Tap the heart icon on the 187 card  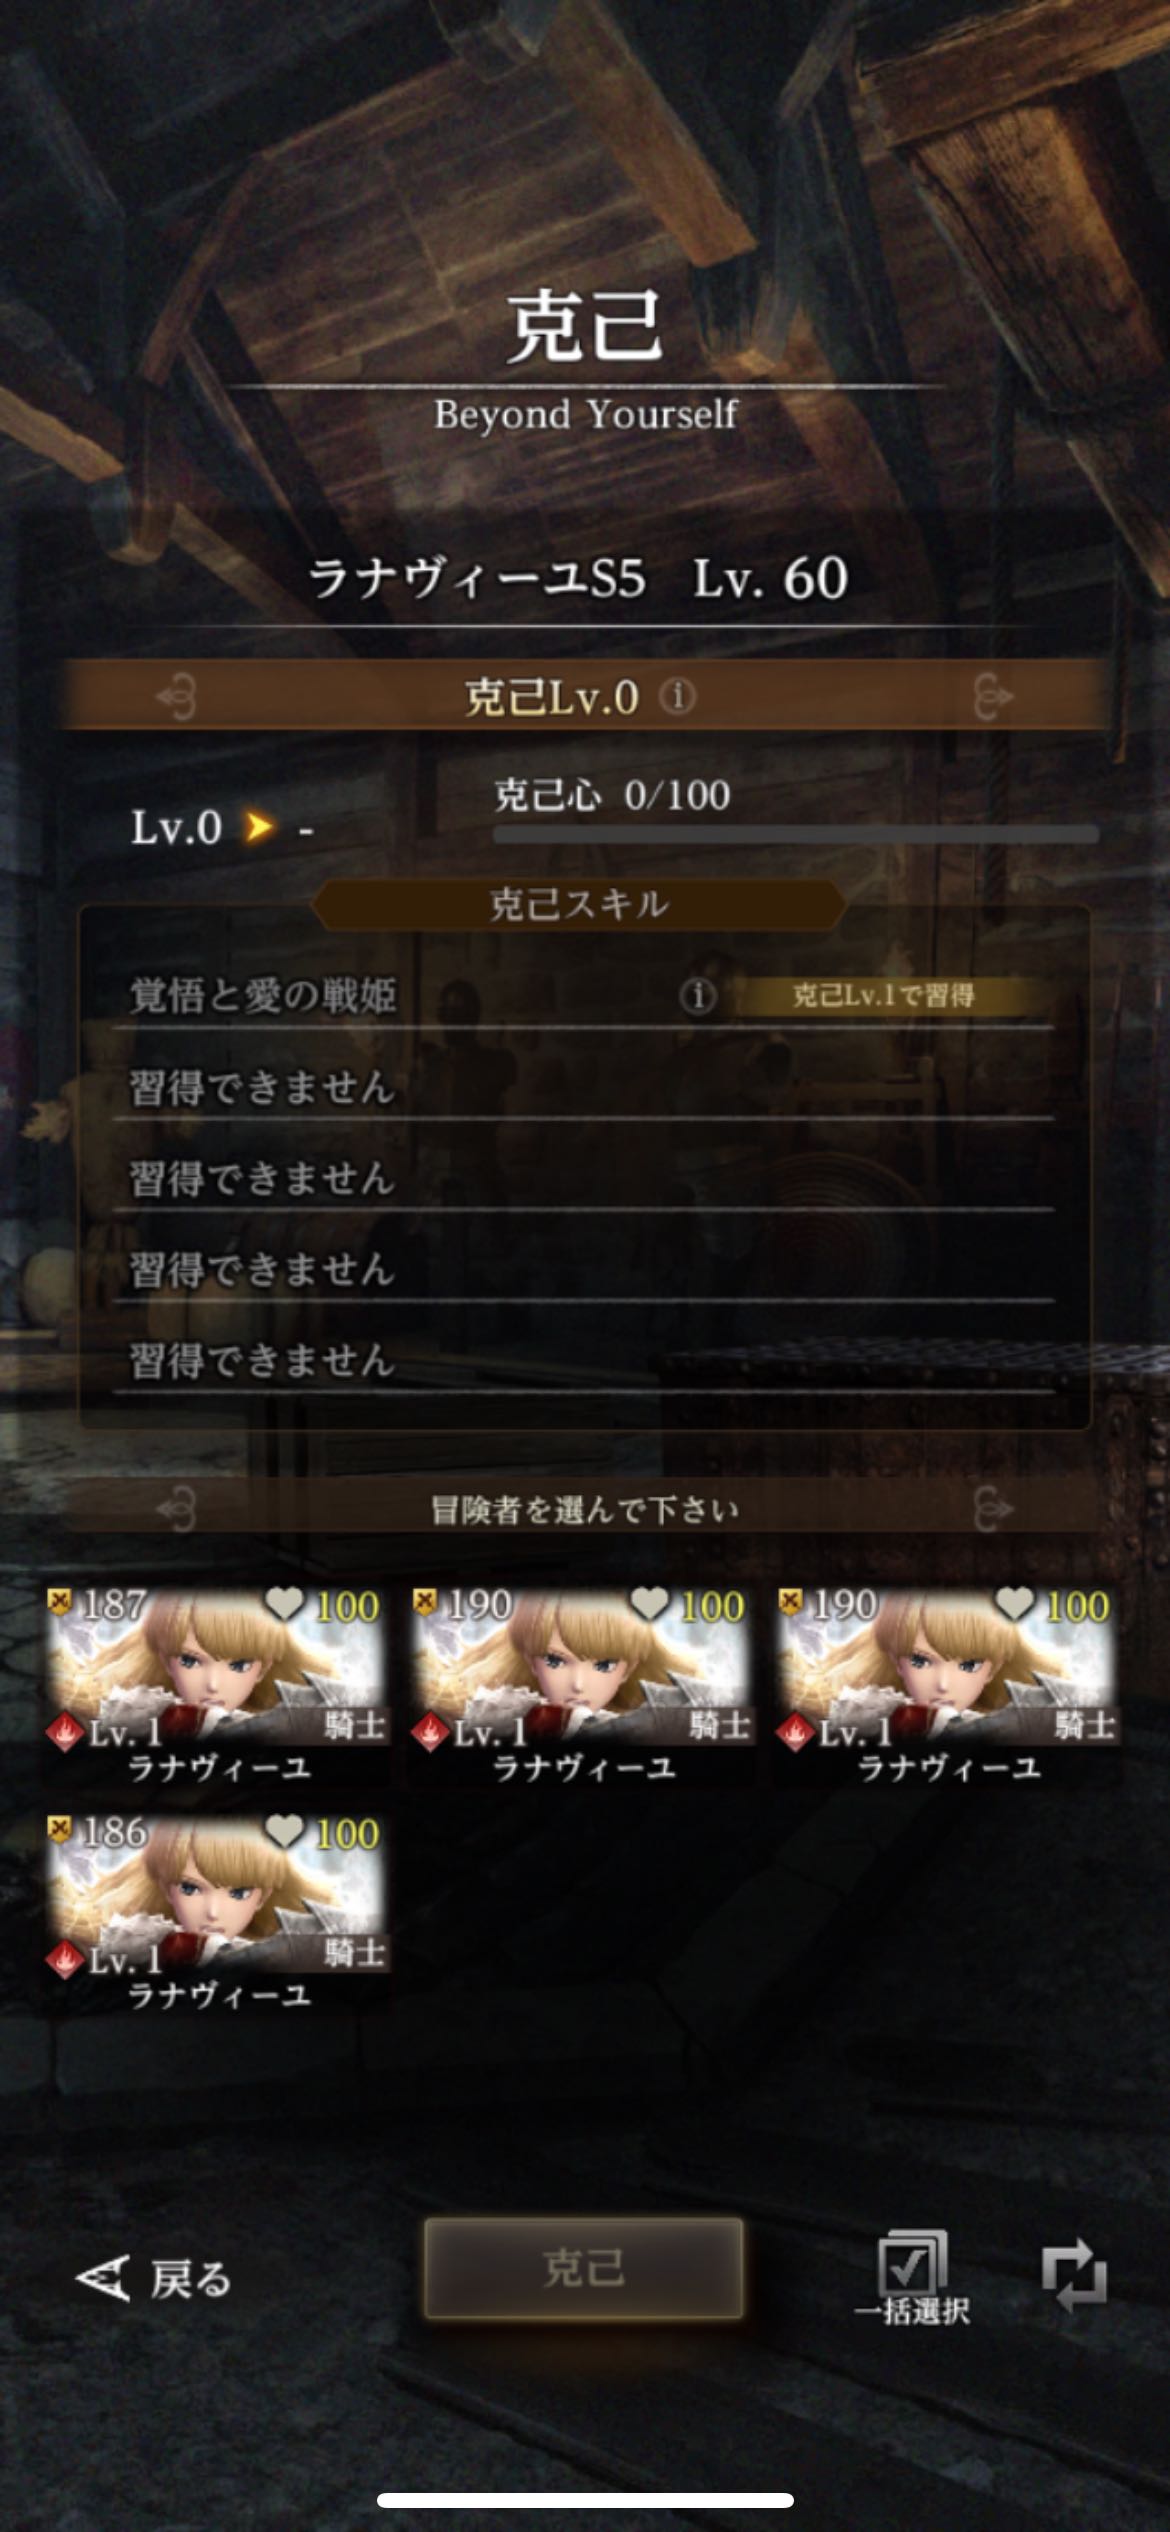pyautogui.click(x=285, y=1604)
